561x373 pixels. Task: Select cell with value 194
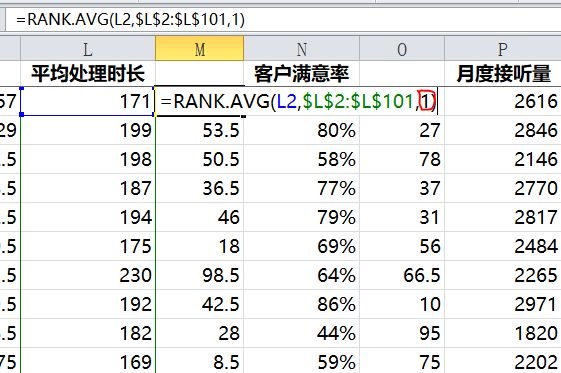(x=88, y=217)
